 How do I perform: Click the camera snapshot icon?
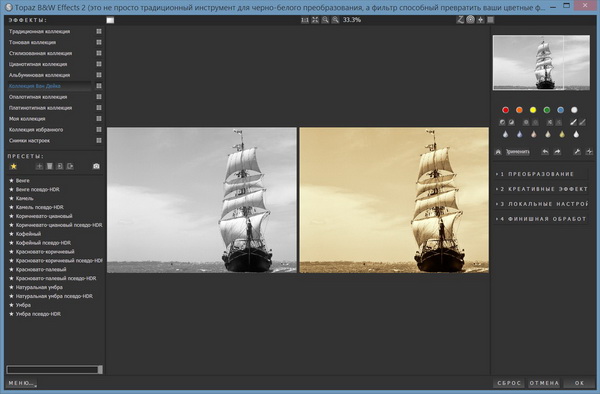[x=96, y=166]
